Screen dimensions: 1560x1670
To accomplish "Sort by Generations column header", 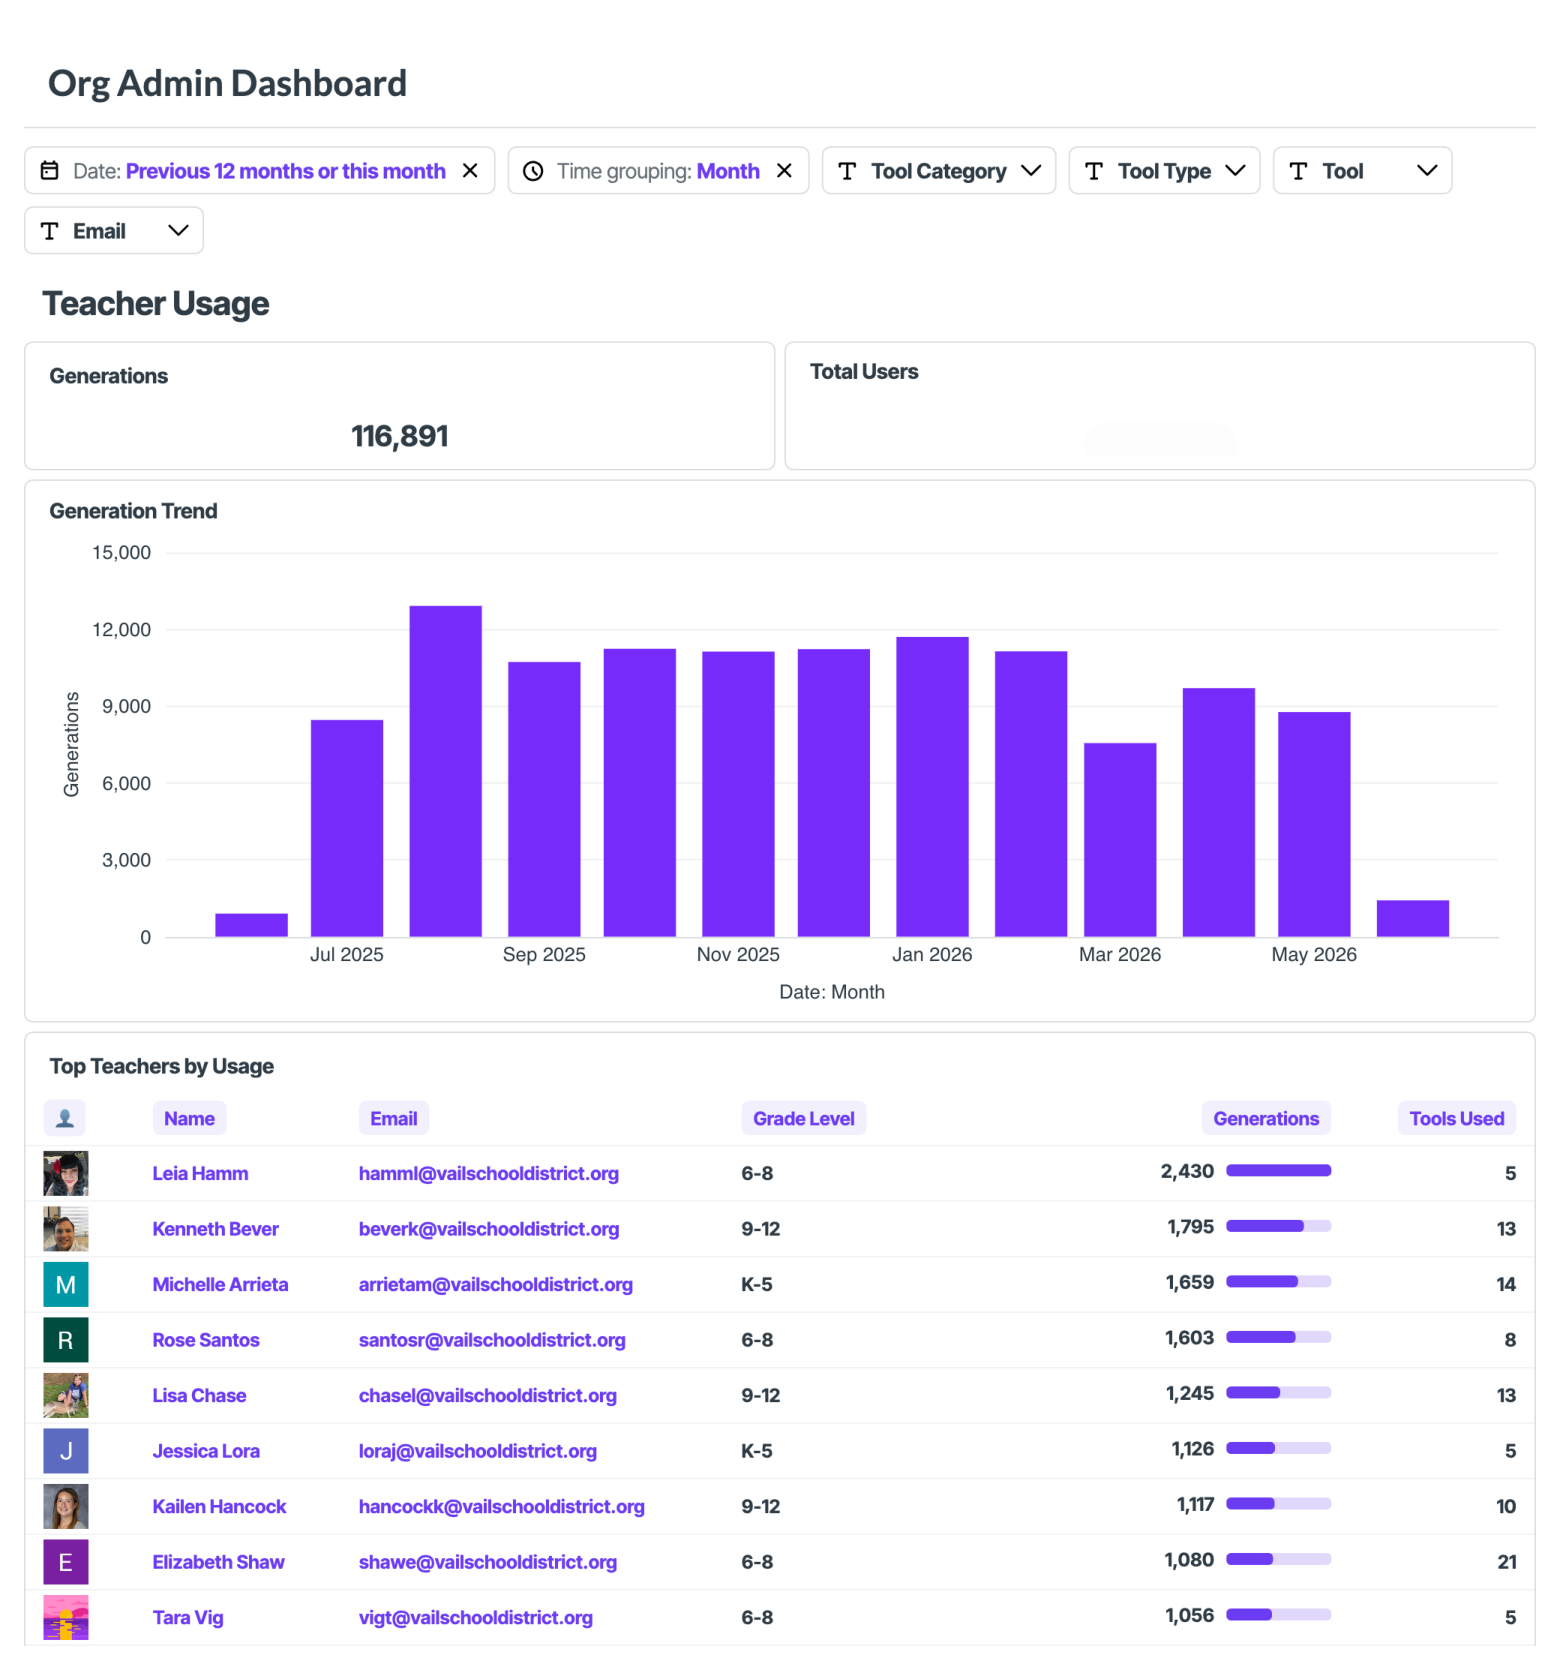I will tap(1266, 1118).
